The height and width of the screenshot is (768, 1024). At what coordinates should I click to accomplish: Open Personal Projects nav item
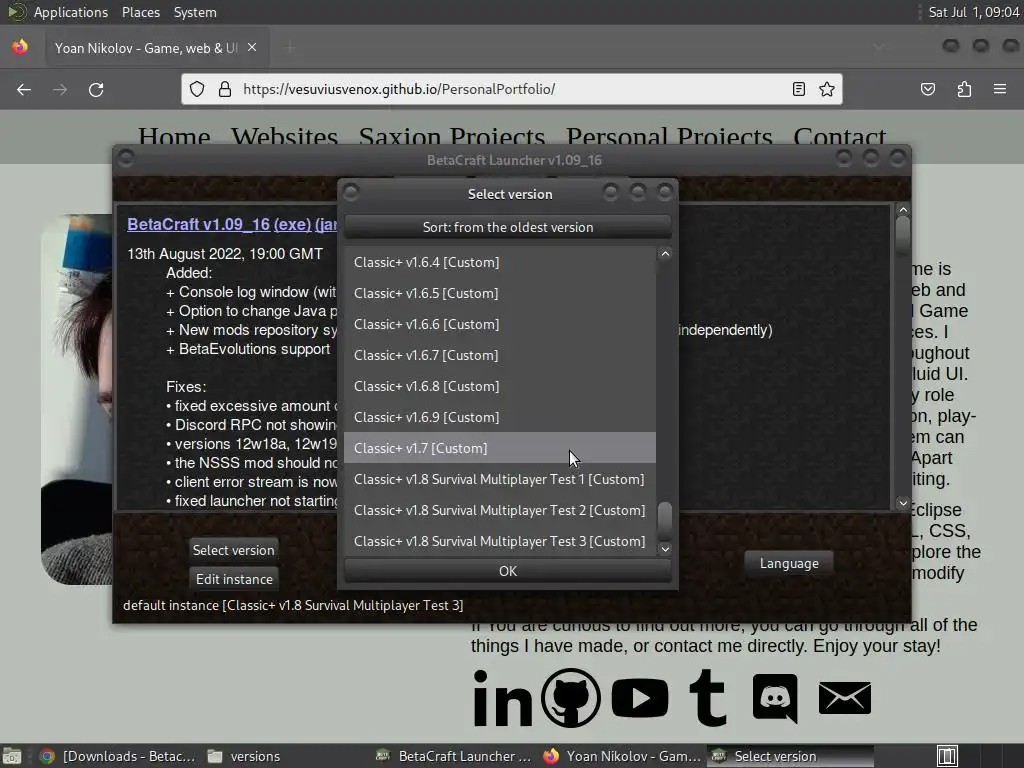click(x=669, y=137)
